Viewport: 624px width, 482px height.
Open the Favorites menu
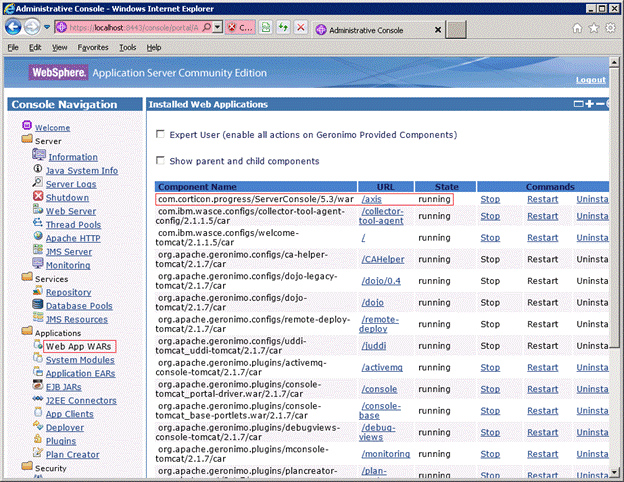pyautogui.click(x=93, y=48)
